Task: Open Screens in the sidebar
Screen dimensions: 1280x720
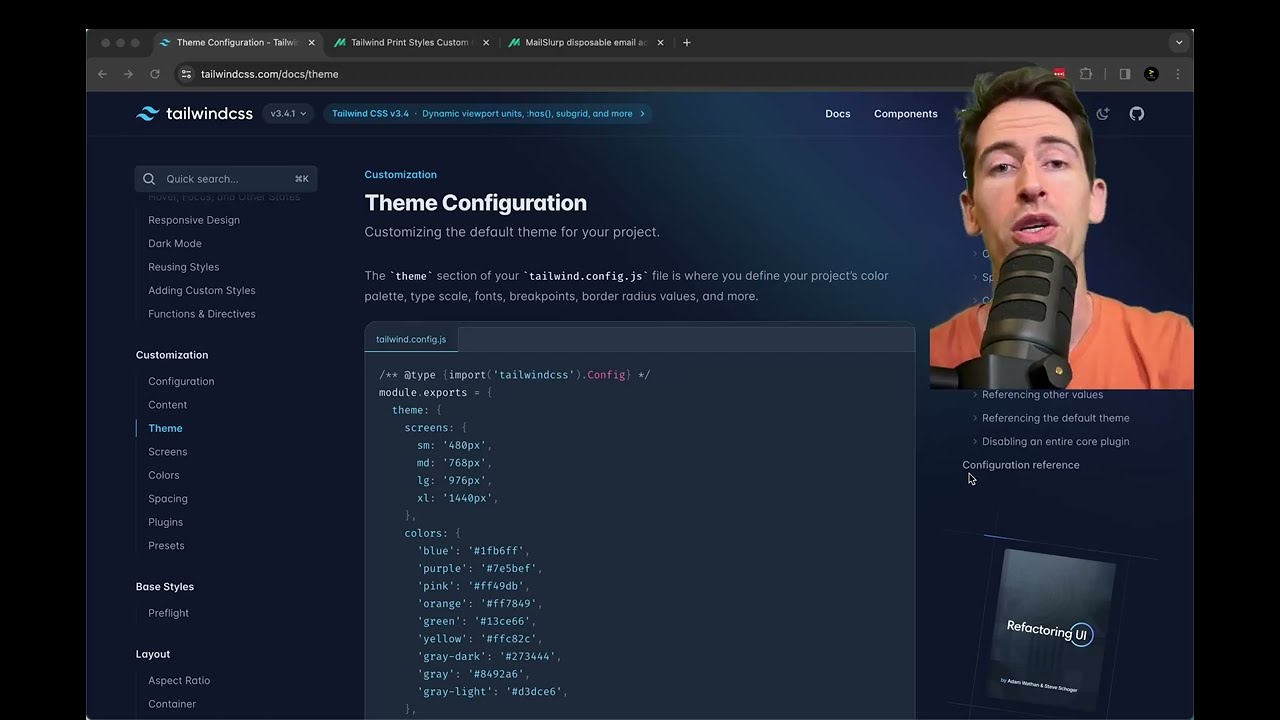Action: coord(168,452)
